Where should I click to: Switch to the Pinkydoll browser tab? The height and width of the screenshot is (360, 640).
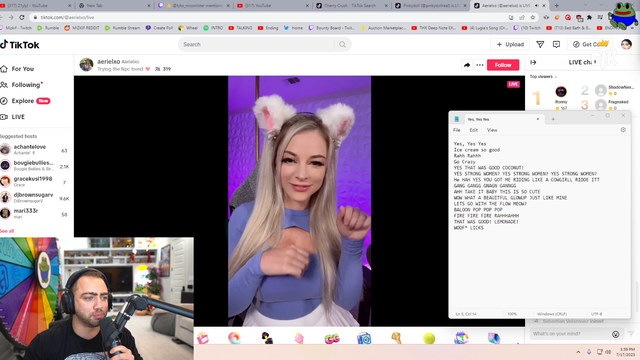(x=429, y=6)
